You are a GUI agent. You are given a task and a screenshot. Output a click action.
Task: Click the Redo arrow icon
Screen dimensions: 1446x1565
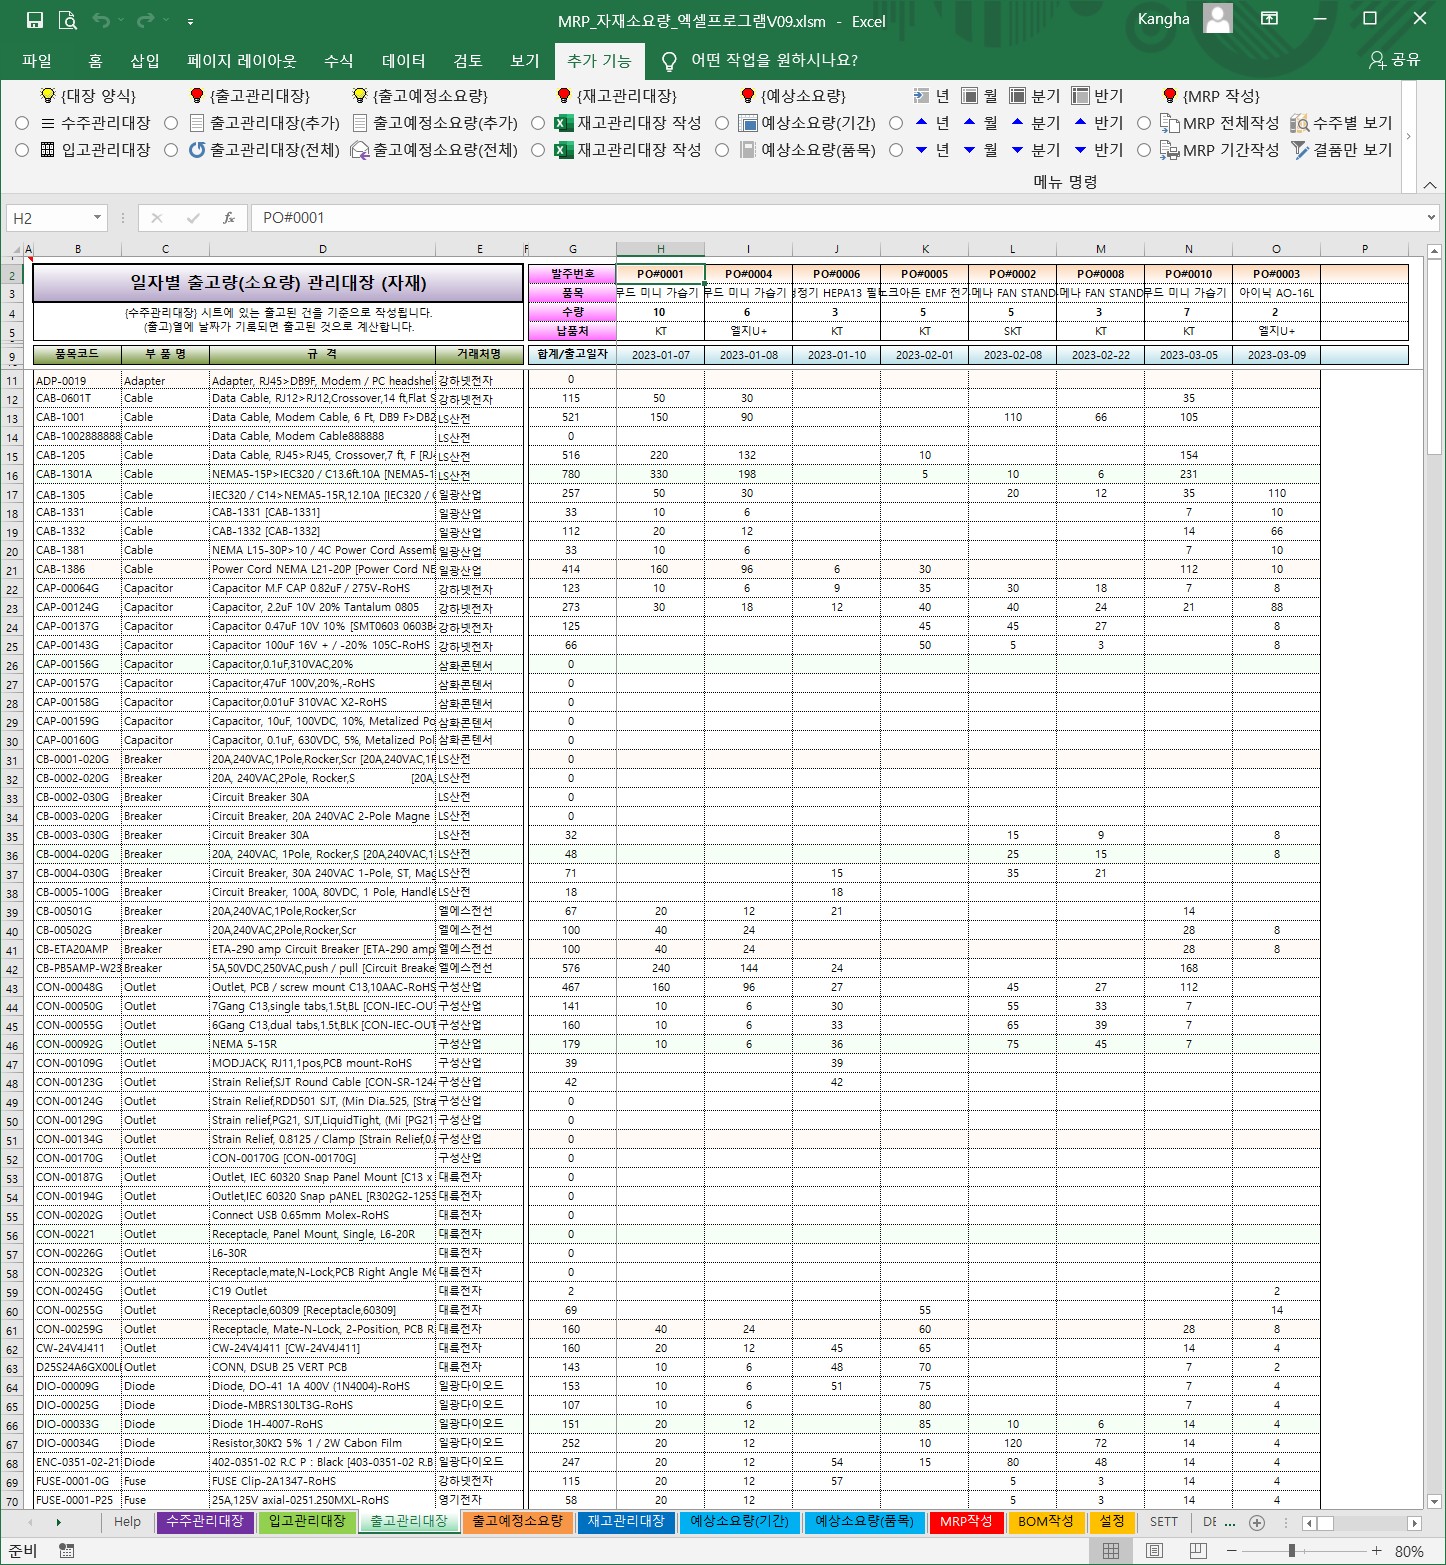(146, 20)
